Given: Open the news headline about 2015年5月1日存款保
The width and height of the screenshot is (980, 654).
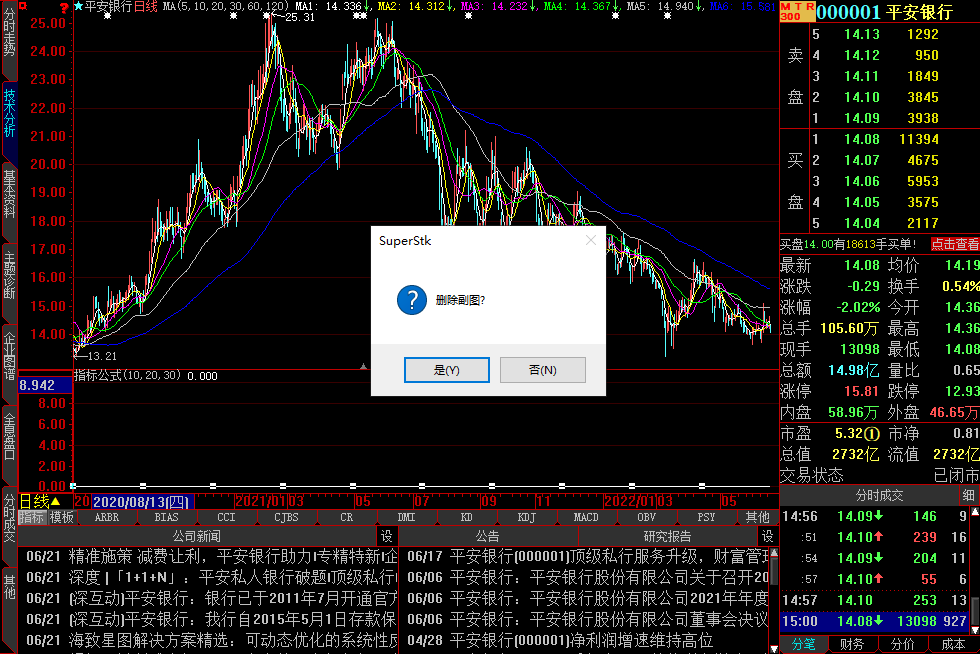Looking at the screenshot, I should tap(212, 620).
